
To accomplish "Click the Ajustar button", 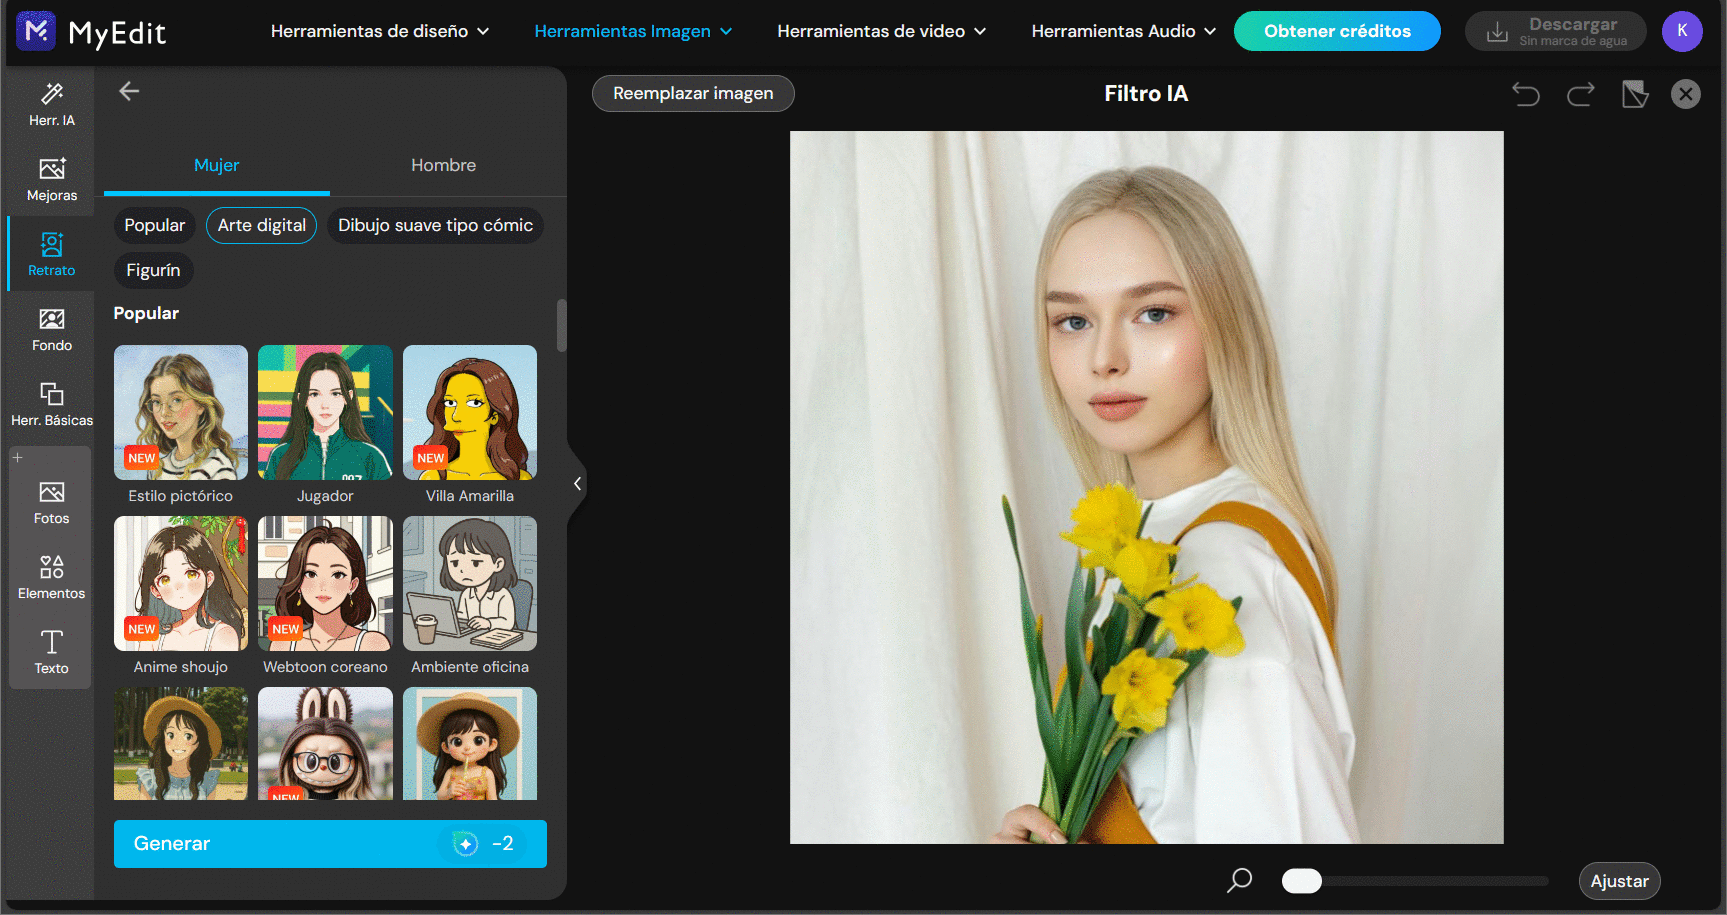I will 1619,881.
